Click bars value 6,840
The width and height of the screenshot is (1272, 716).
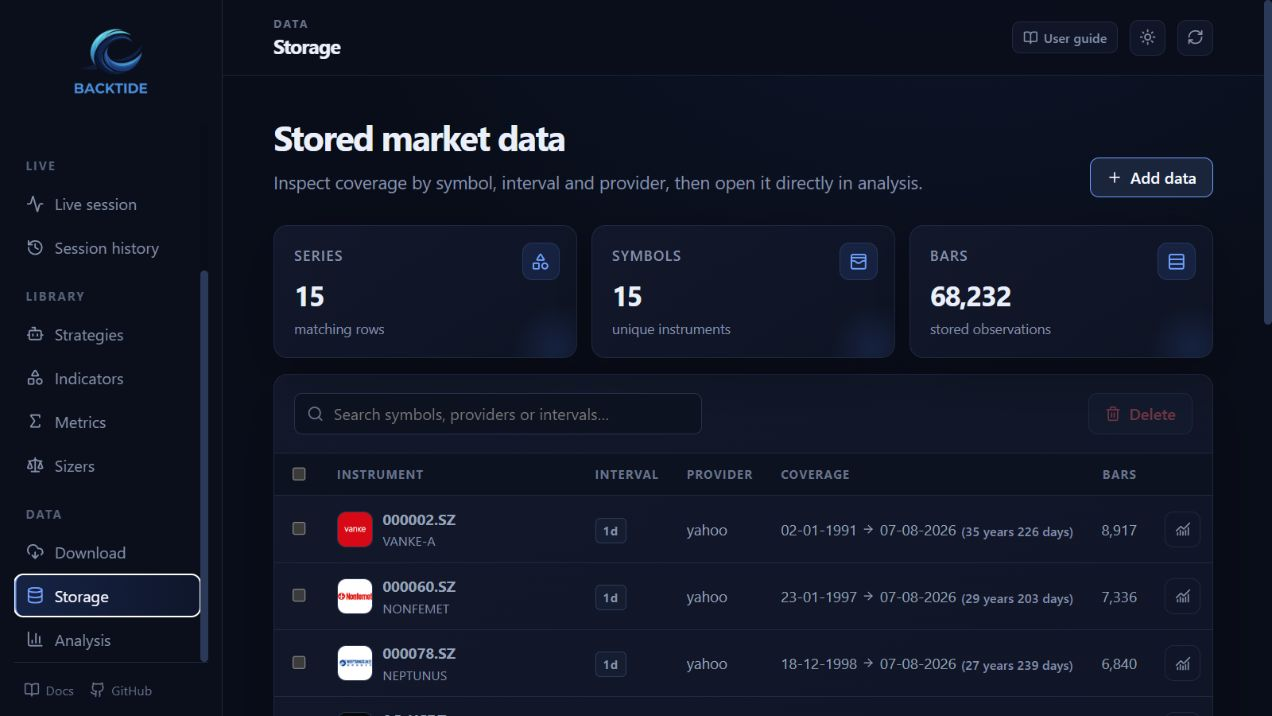tap(1119, 664)
